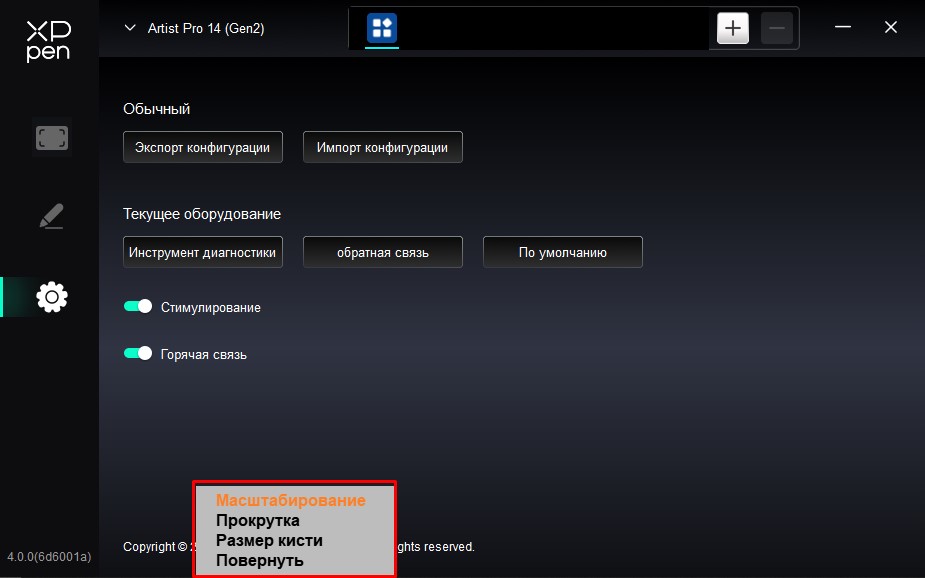Screen dimensions: 925x578
Task: Click the XPPen logo
Action: coord(48,41)
